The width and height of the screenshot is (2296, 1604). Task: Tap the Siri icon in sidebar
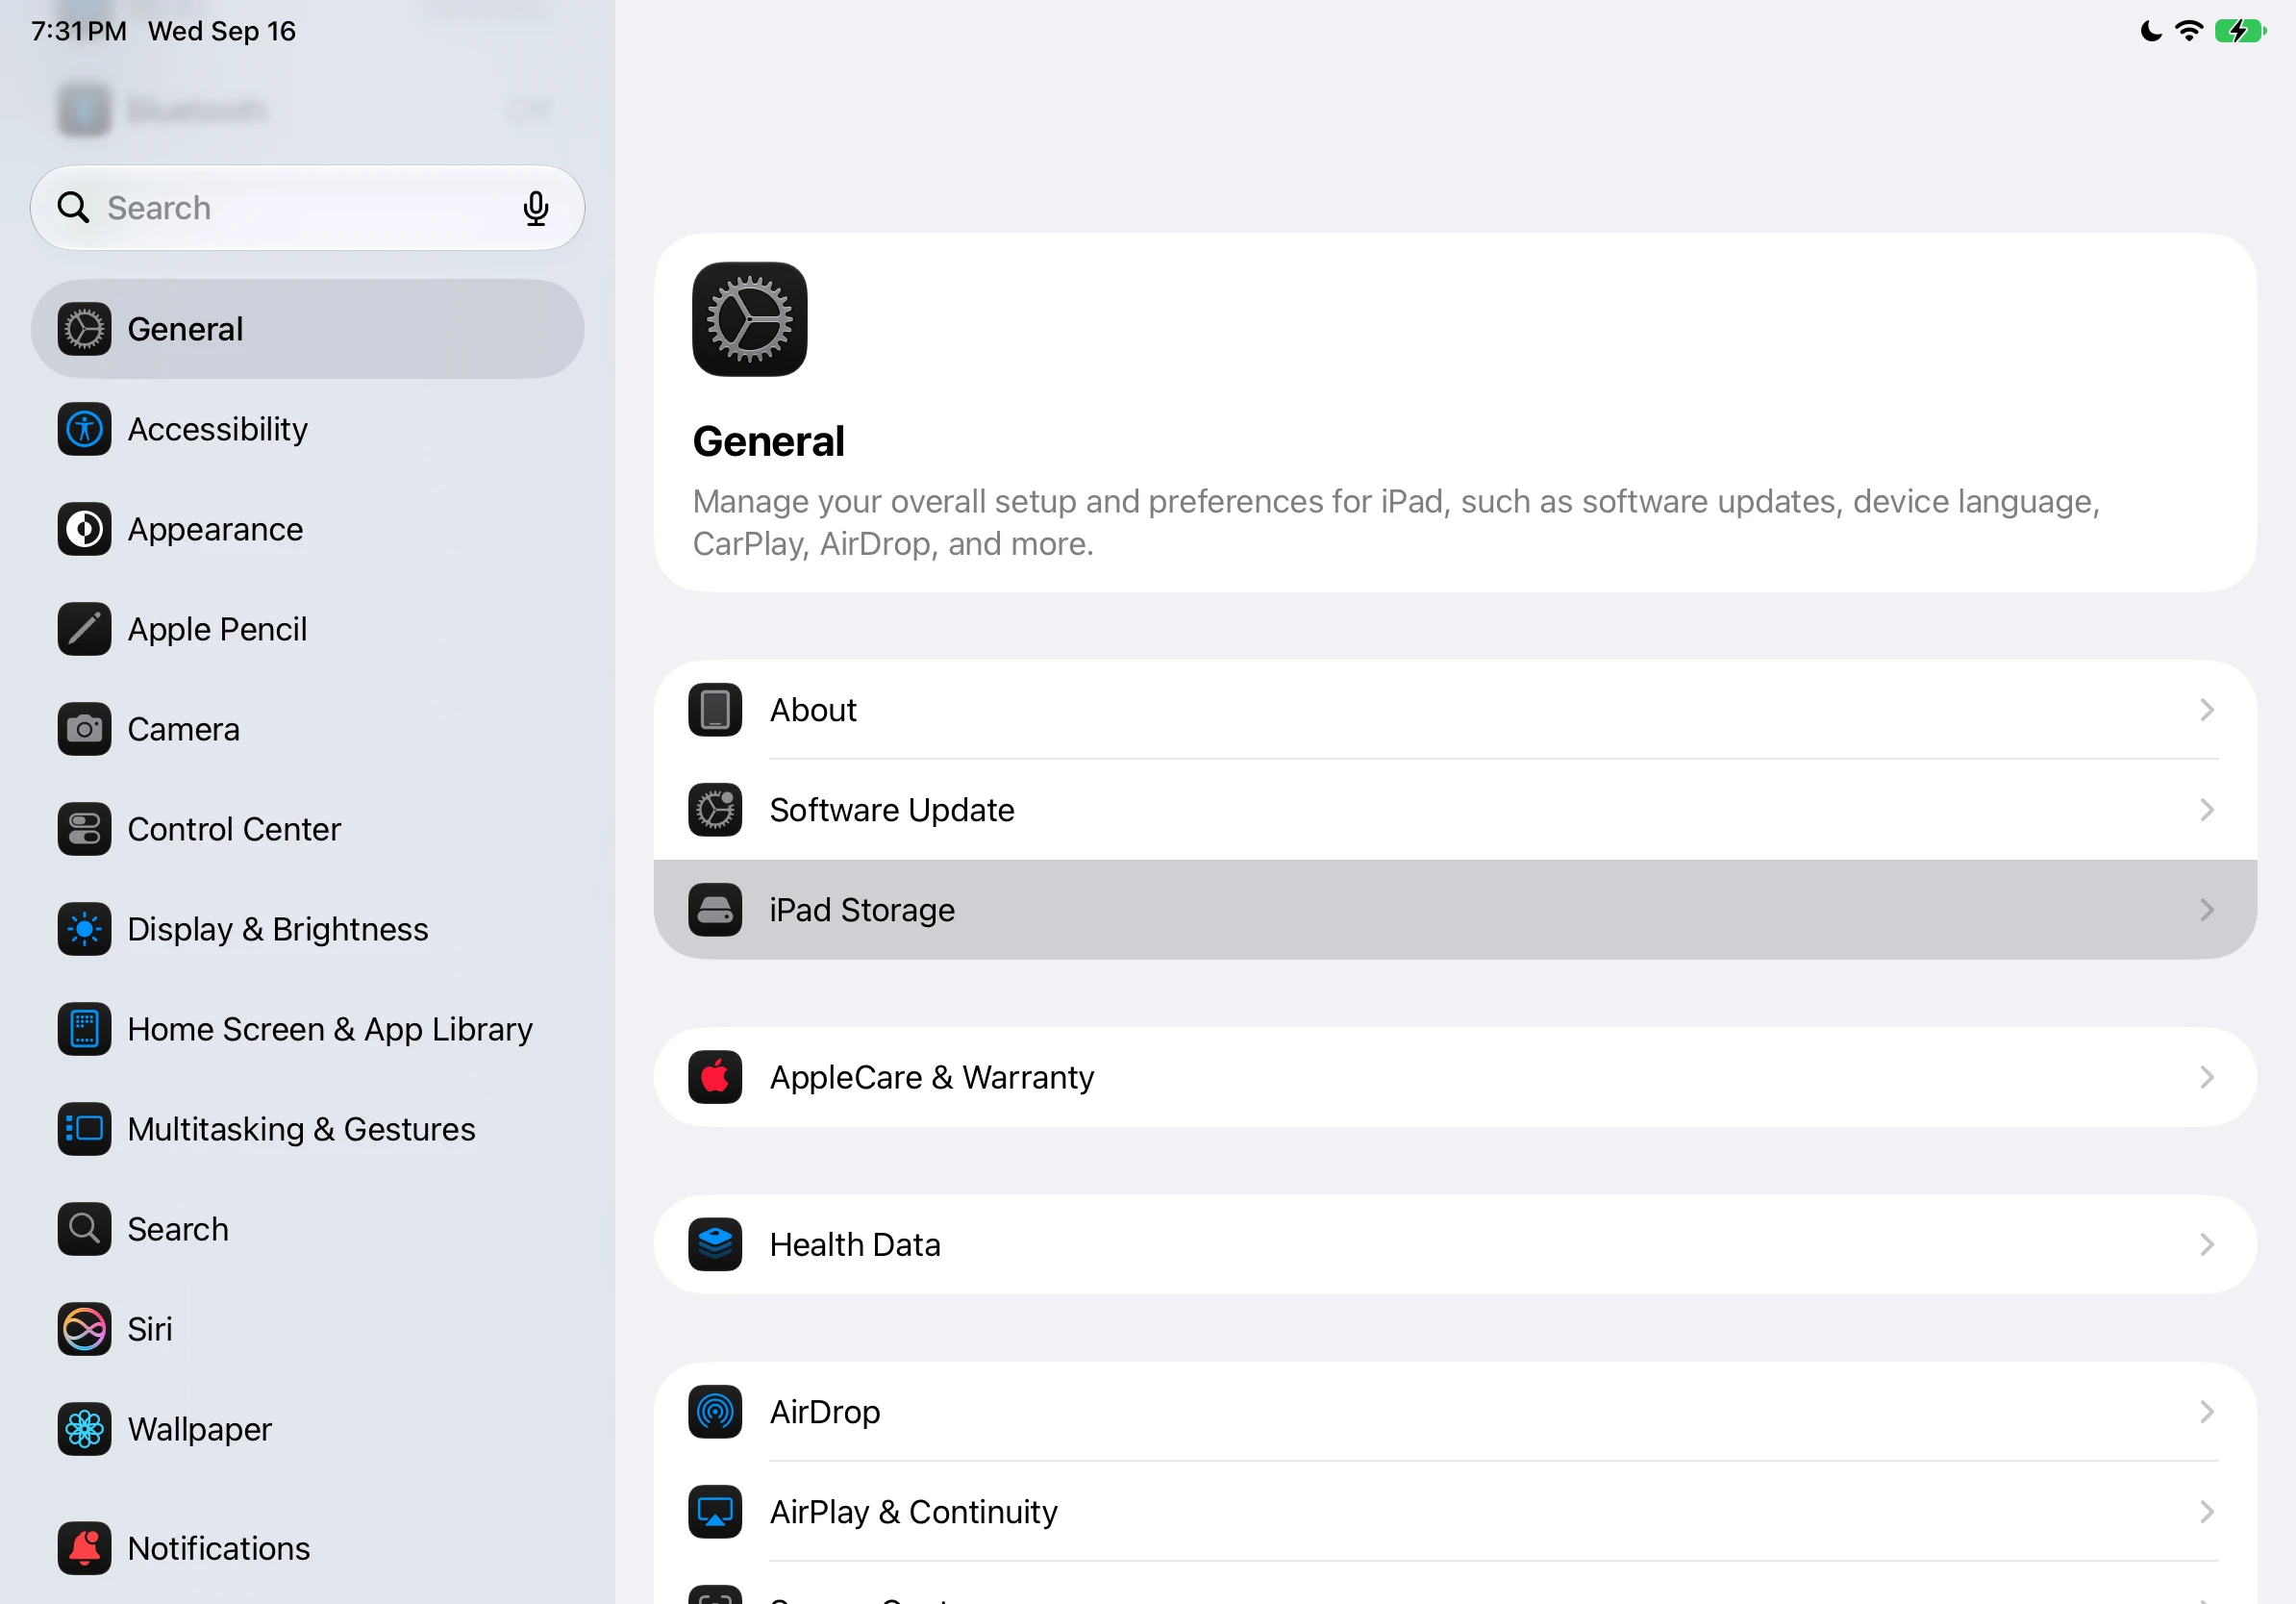pyautogui.click(x=84, y=1329)
